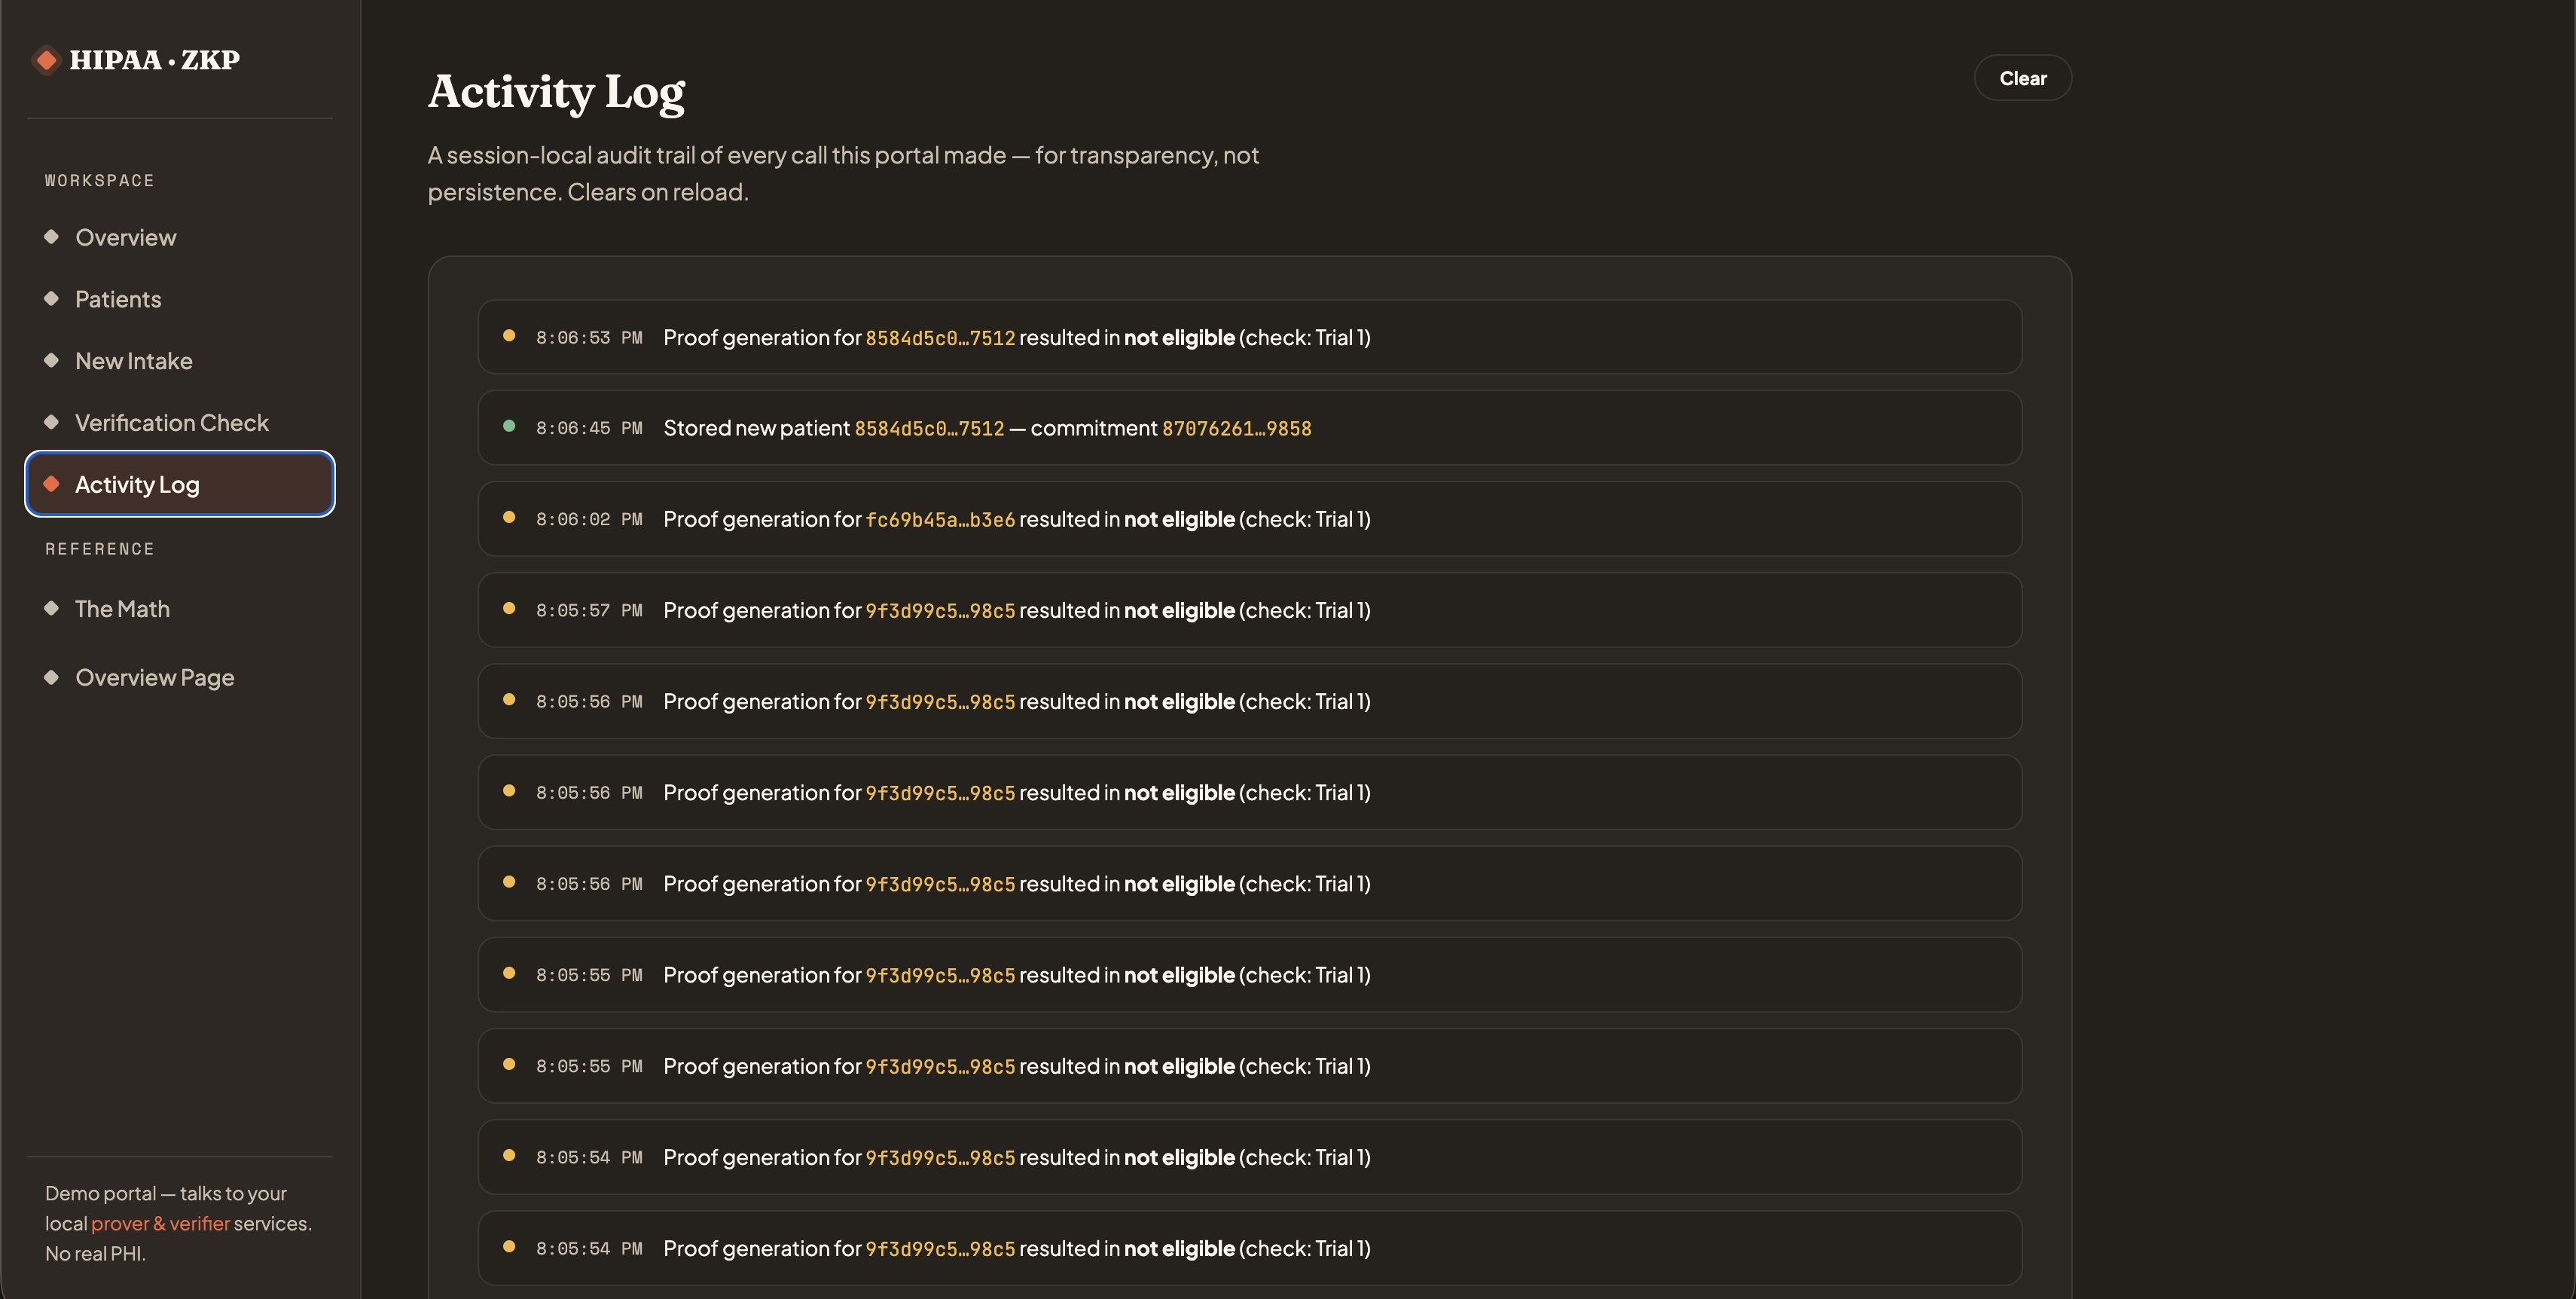Click the orange diamond beside Activity Log
Screen dimensions: 2576x1299
pyautogui.click(x=51, y=484)
